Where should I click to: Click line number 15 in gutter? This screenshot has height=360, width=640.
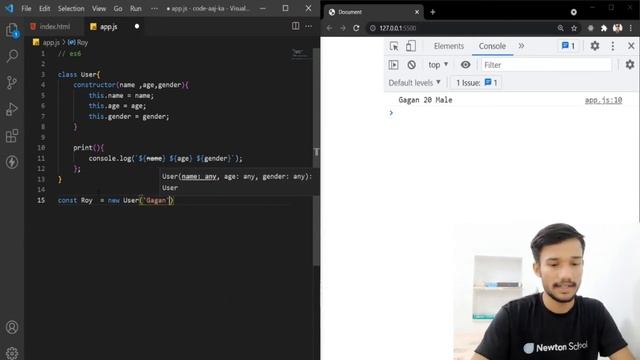coord(41,200)
